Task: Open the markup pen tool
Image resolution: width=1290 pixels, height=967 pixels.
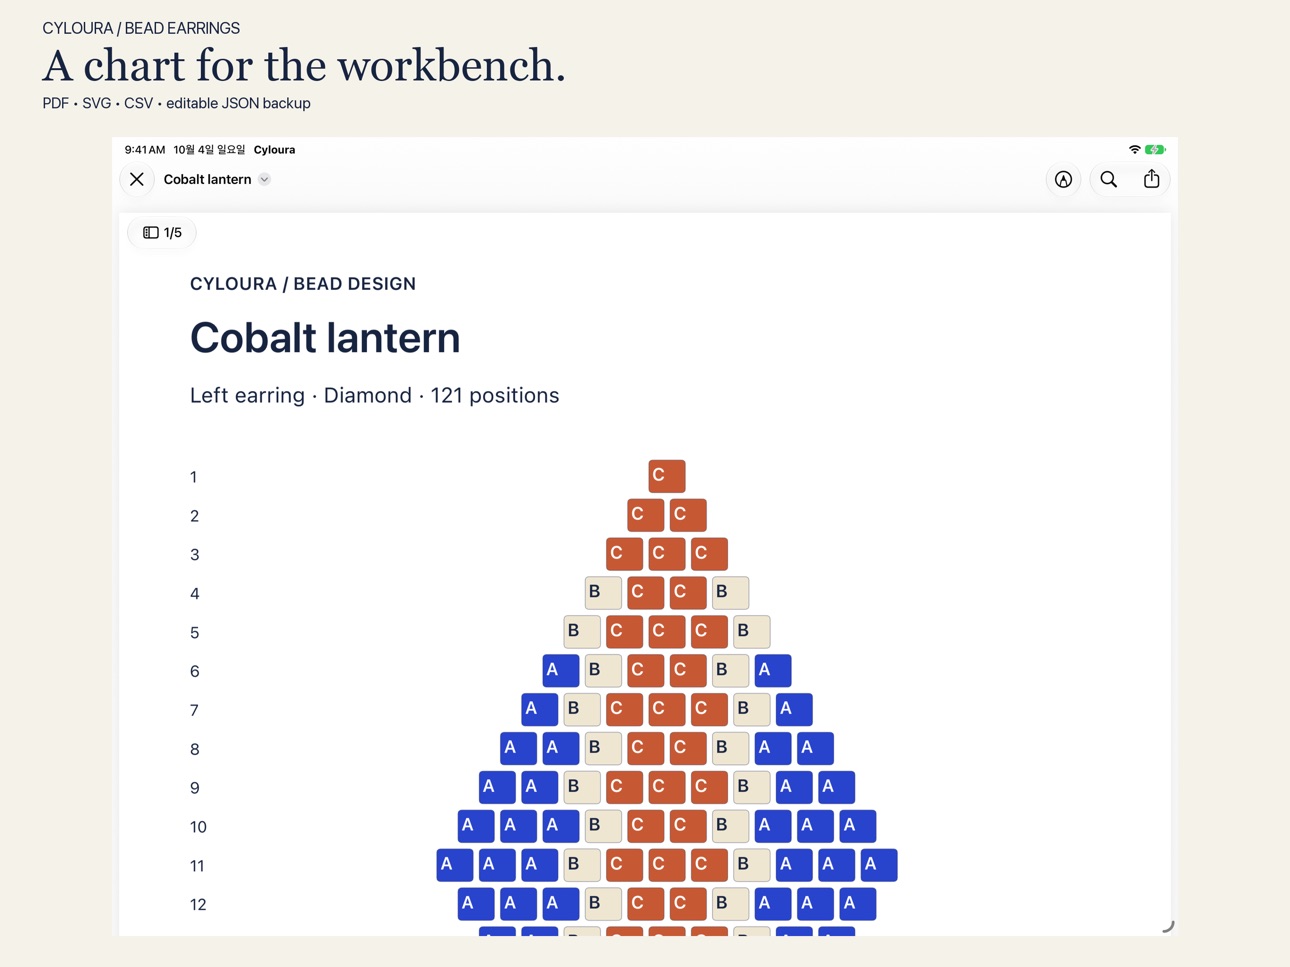Action: (x=1063, y=180)
